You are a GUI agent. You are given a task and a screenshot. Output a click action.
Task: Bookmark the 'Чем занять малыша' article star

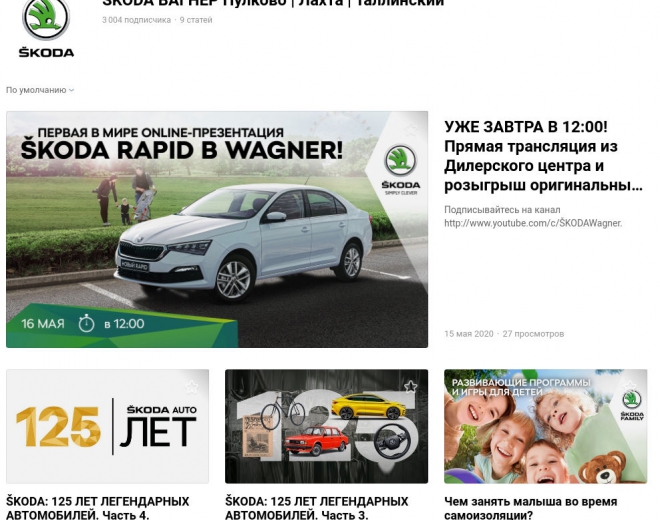point(630,387)
